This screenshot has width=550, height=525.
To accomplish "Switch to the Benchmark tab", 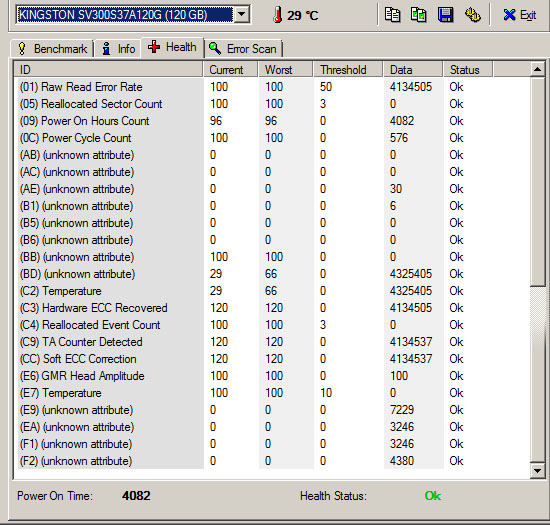I will pos(52,48).
